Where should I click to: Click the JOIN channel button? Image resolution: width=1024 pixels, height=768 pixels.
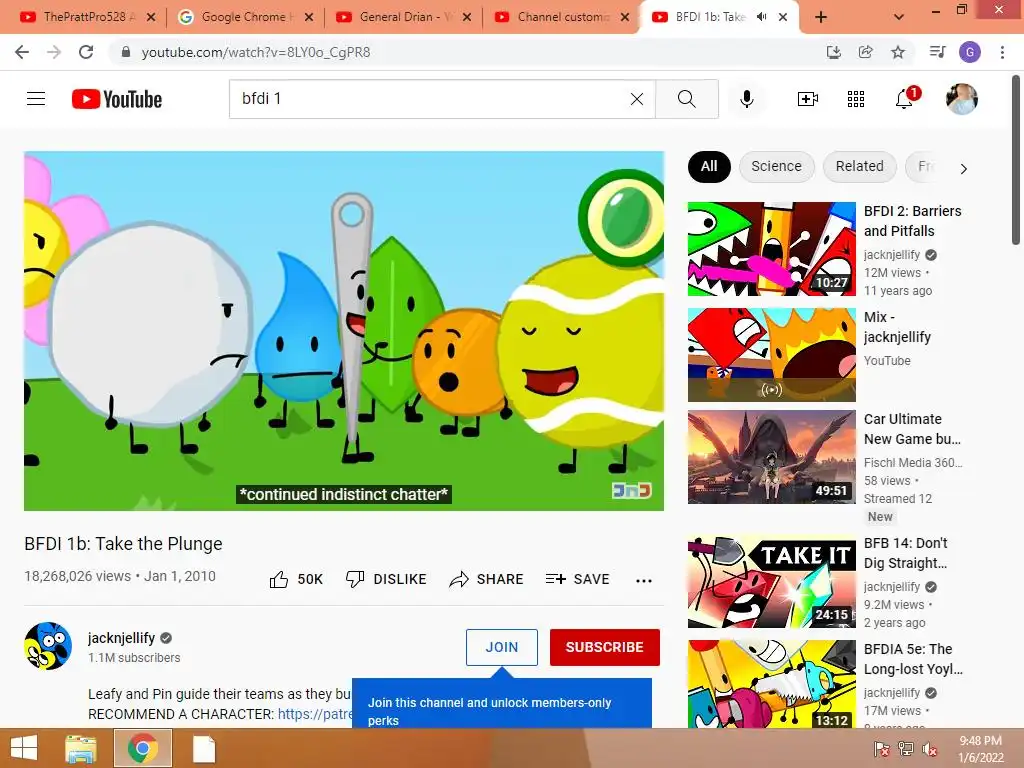(x=502, y=647)
